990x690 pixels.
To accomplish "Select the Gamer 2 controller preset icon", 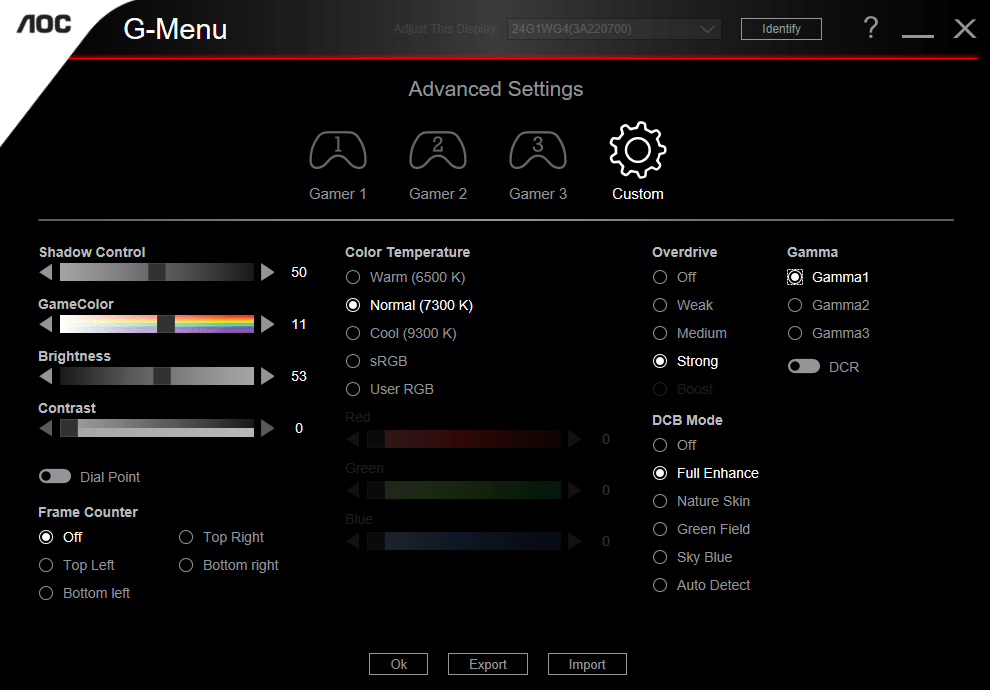I will (x=438, y=151).
